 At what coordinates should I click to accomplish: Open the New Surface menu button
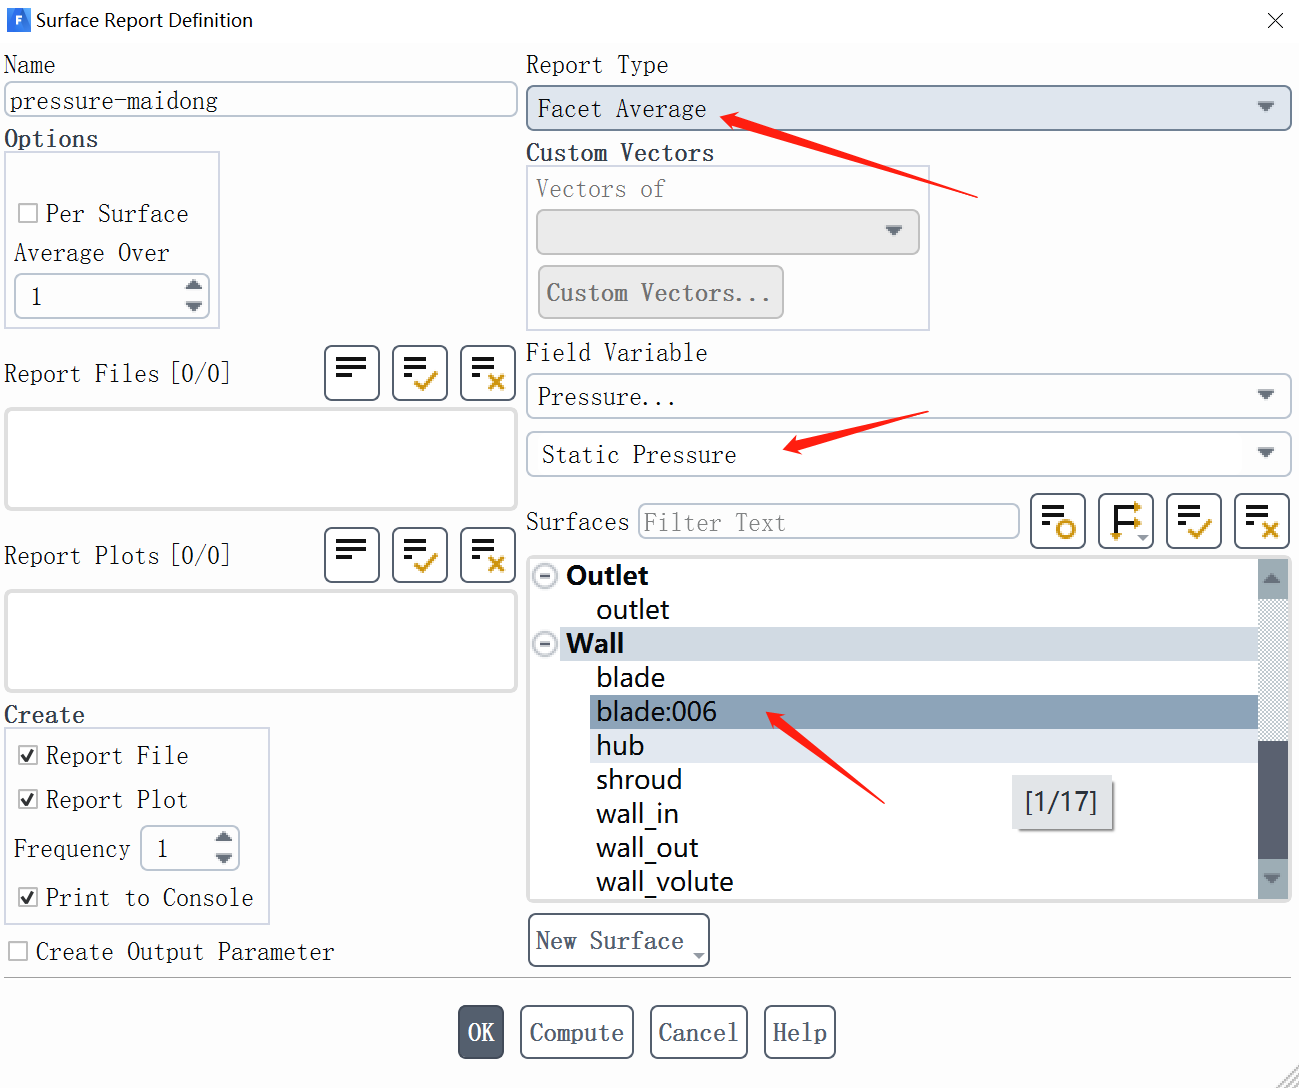pyautogui.click(x=618, y=940)
